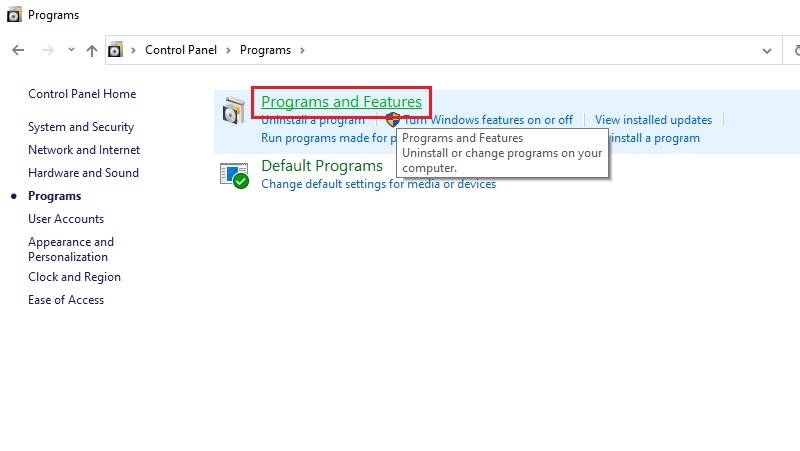Open Control Panel Home
800x451 pixels.
click(82, 94)
